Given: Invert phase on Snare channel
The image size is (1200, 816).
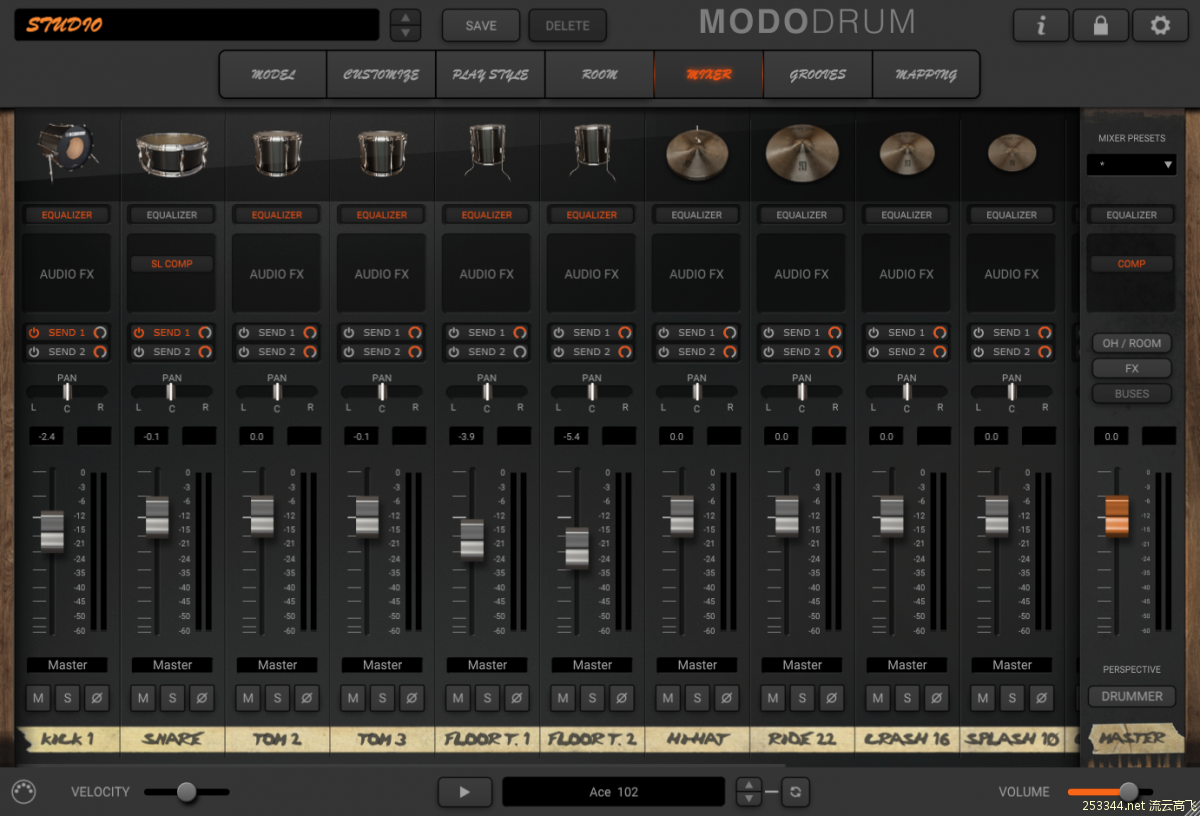Looking at the screenshot, I should click(x=201, y=698).
